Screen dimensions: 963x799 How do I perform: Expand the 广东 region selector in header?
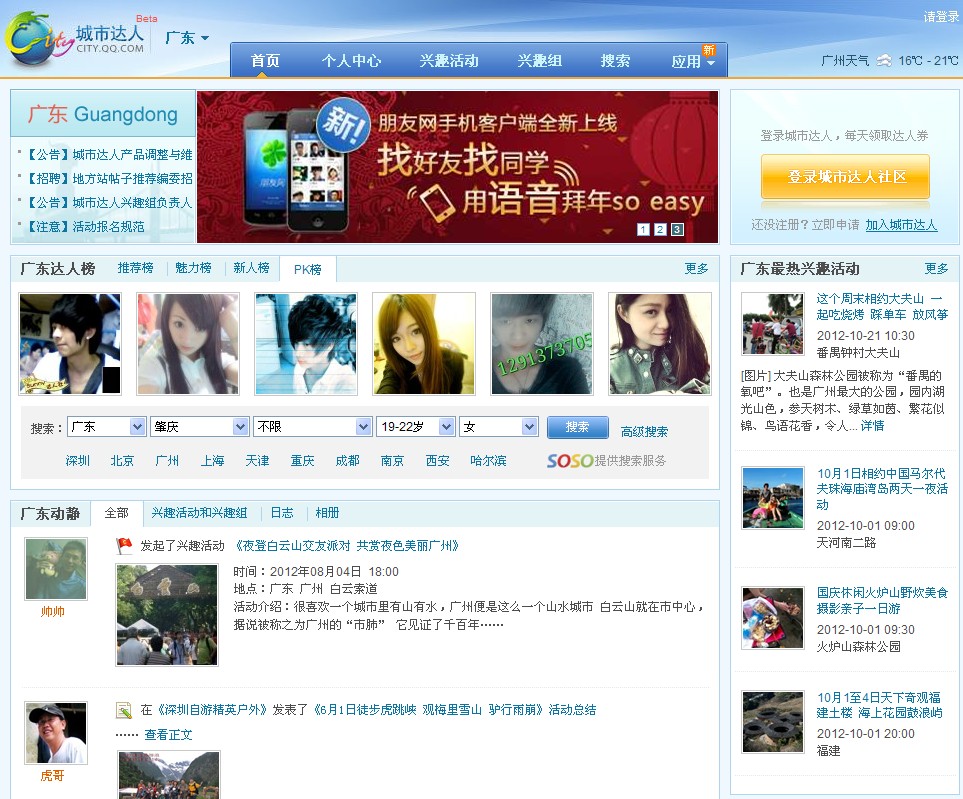[x=187, y=38]
